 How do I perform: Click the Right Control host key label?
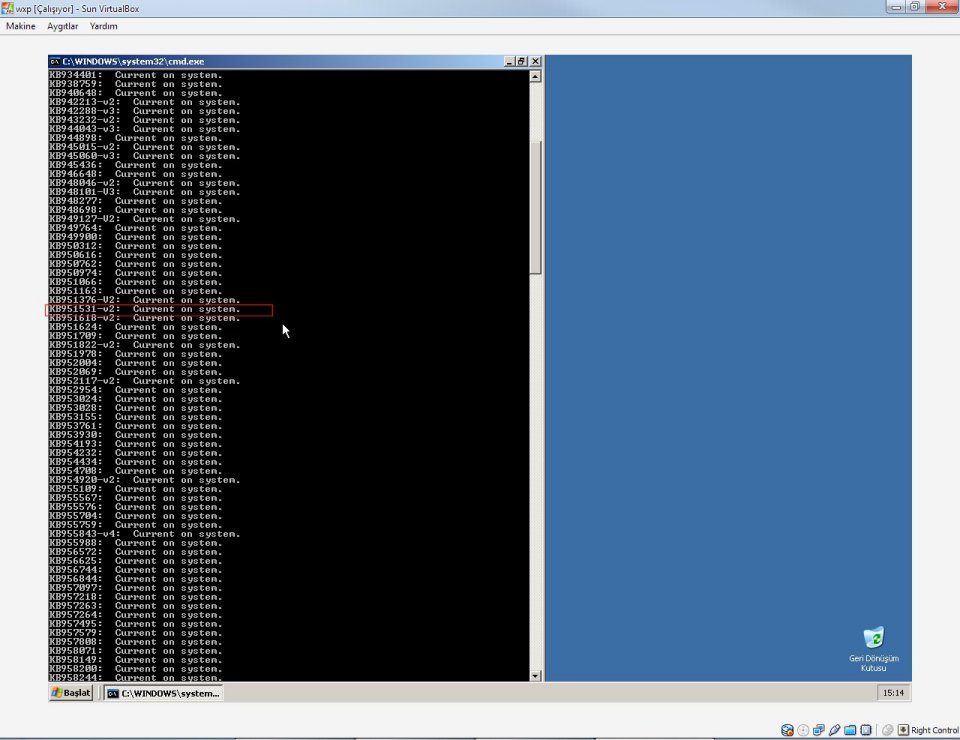point(935,730)
